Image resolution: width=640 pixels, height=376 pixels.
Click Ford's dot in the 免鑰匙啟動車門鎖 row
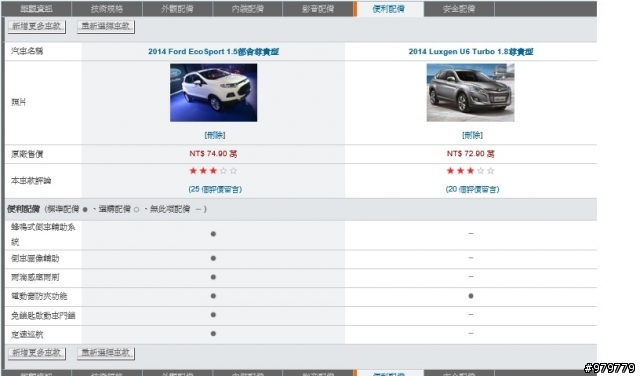point(213,315)
